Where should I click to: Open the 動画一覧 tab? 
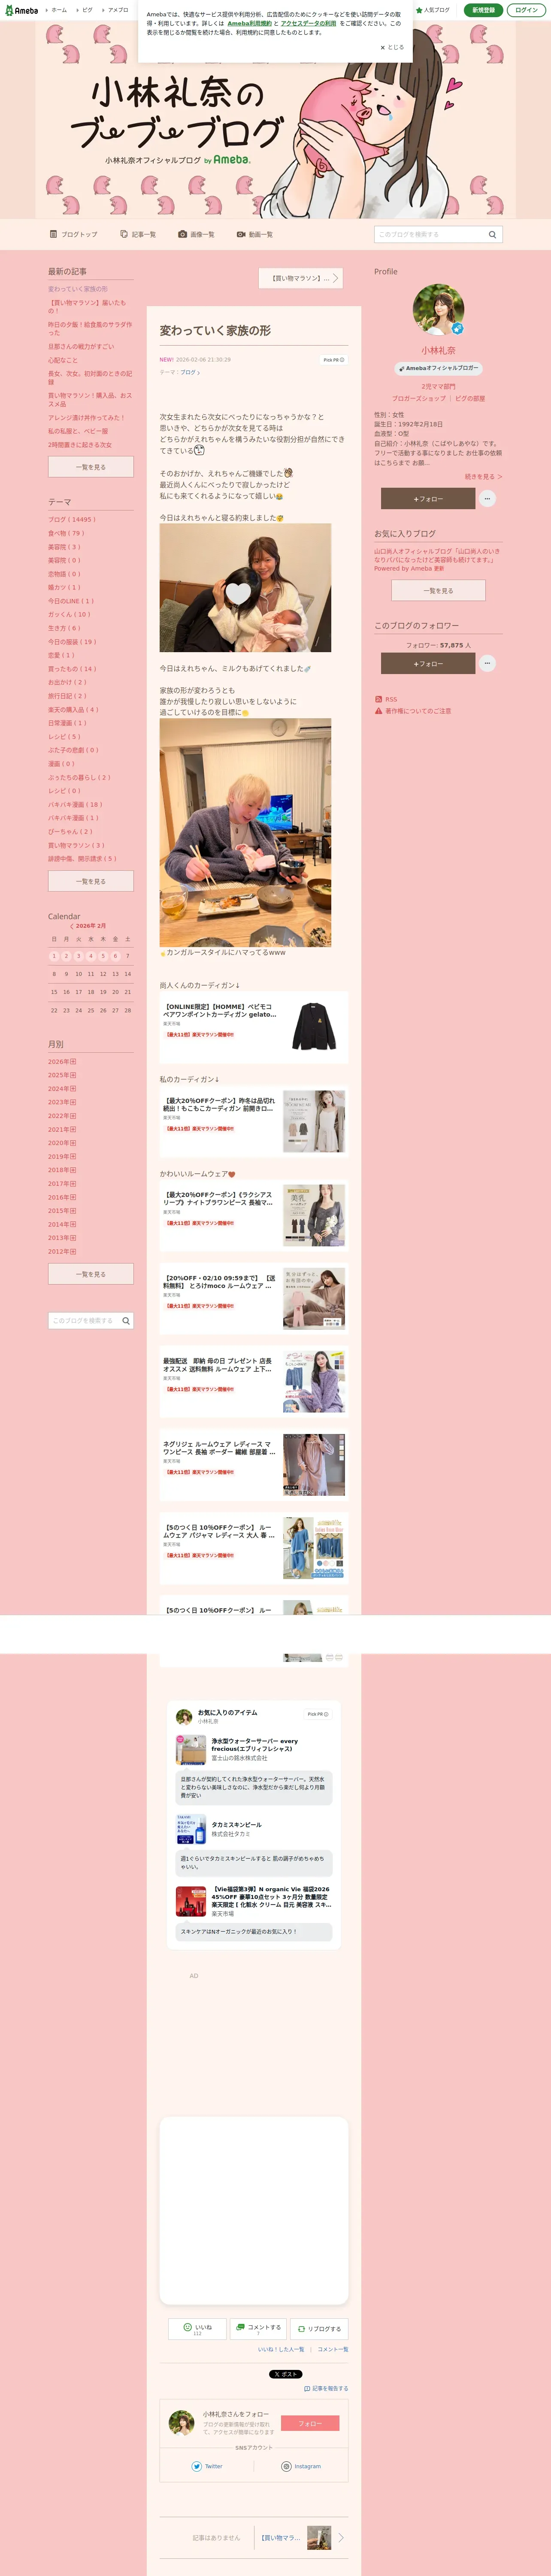[x=255, y=234]
